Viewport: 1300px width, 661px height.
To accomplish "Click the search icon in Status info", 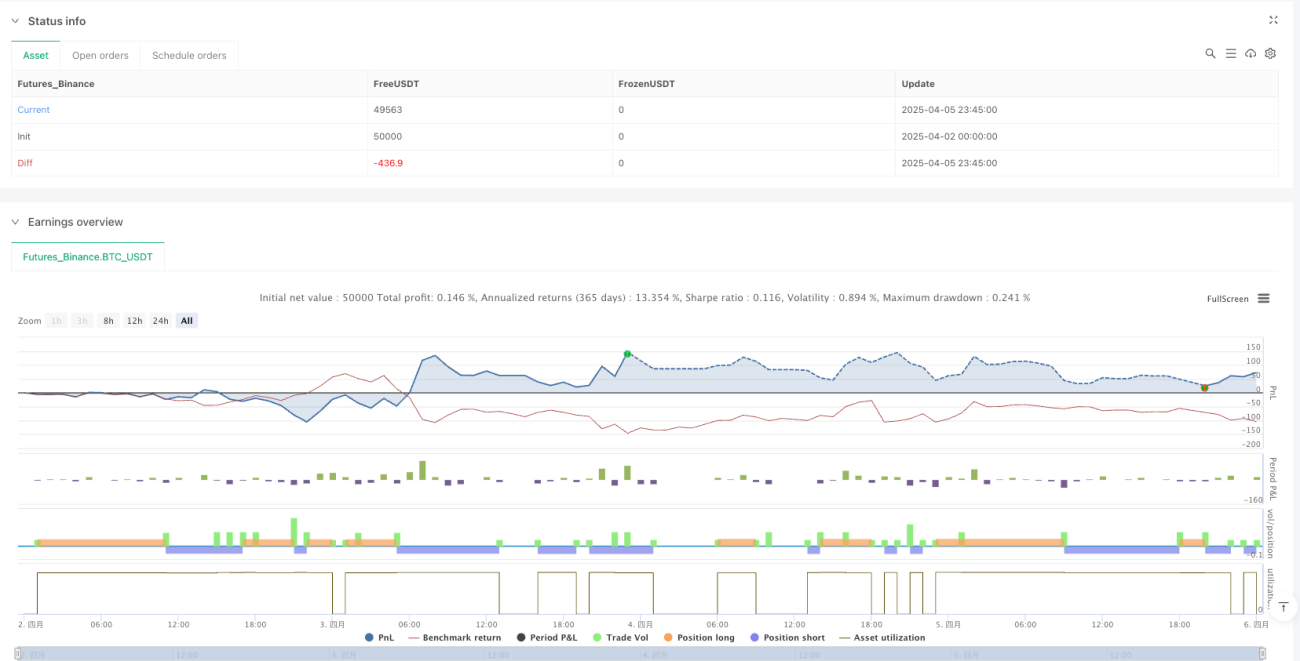I will [x=1210, y=53].
